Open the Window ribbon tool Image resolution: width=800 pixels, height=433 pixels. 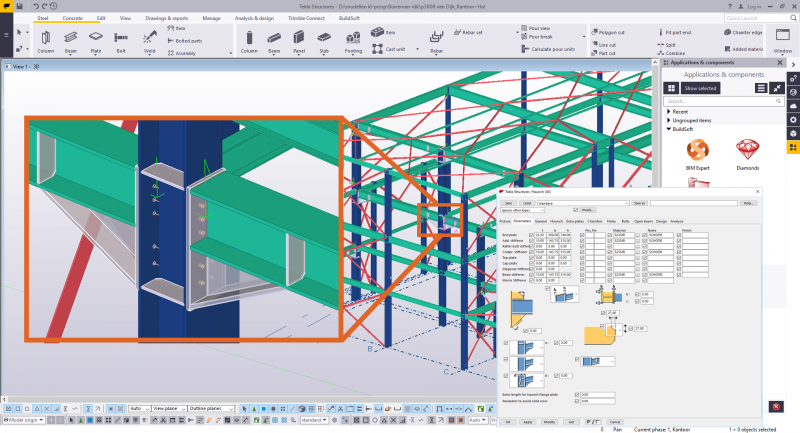pos(783,41)
